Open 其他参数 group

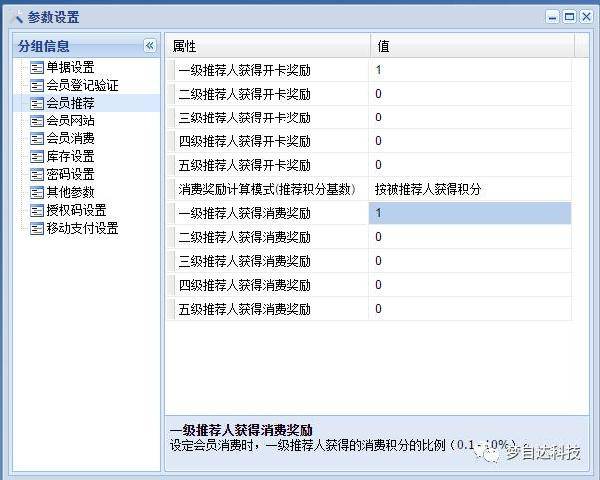[x=70, y=192]
